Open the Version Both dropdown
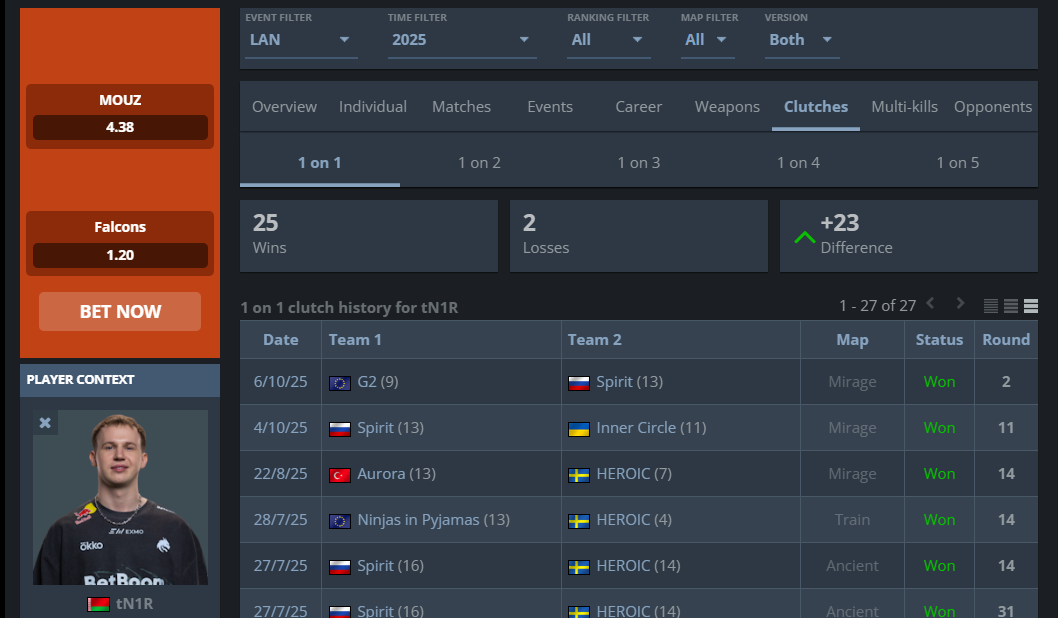The image size is (1058, 618). click(802, 40)
